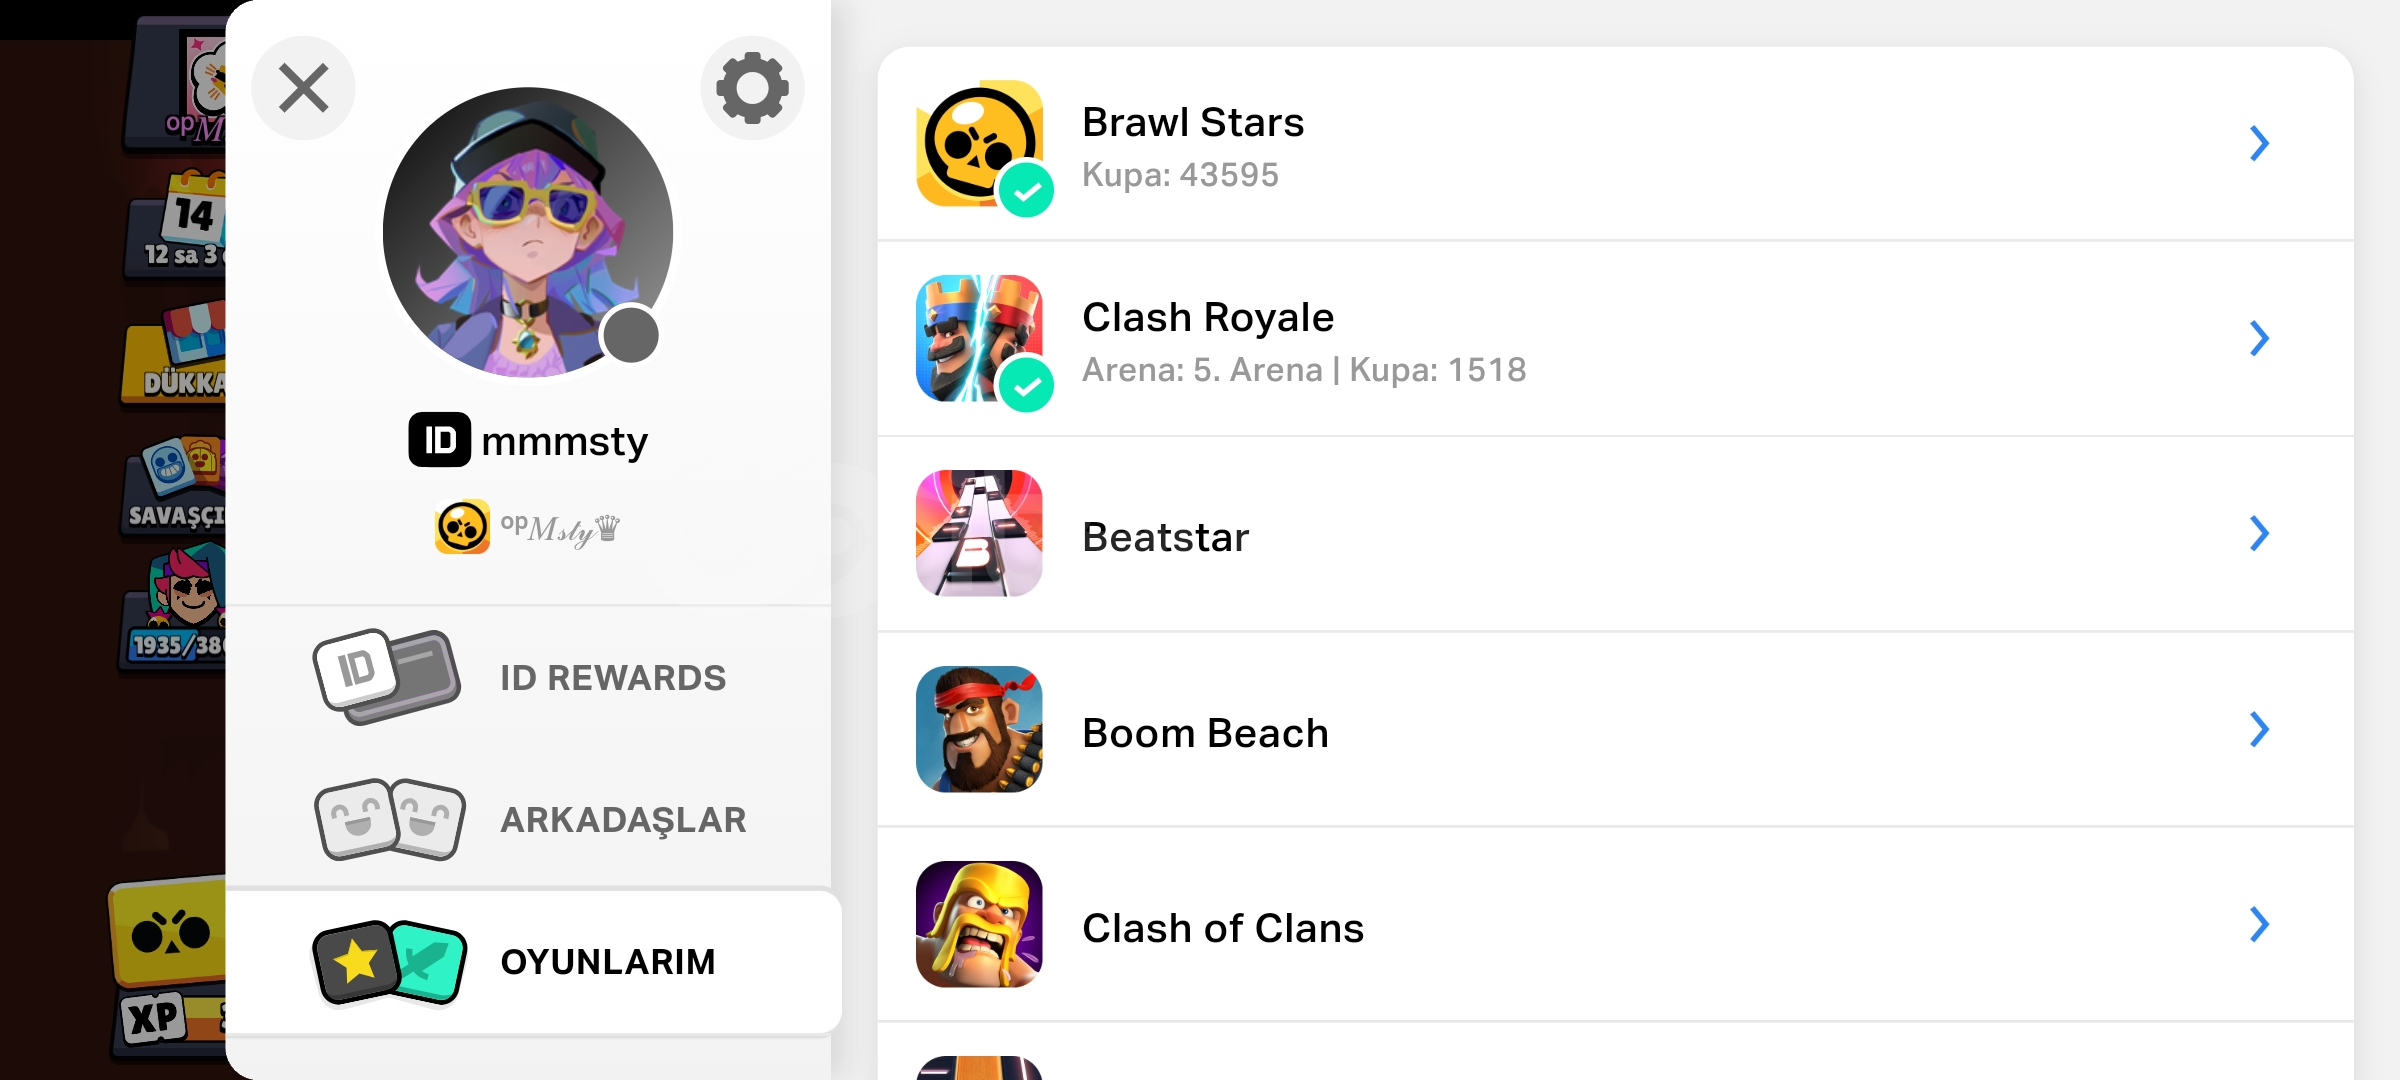
Task: Click the ID Rewards cards icon
Action: tap(387, 677)
